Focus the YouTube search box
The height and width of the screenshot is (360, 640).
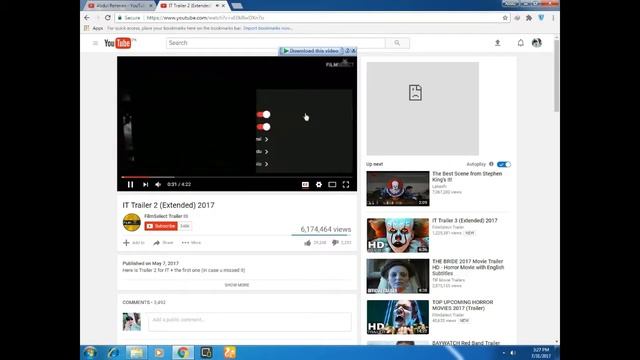[x=276, y=43]
